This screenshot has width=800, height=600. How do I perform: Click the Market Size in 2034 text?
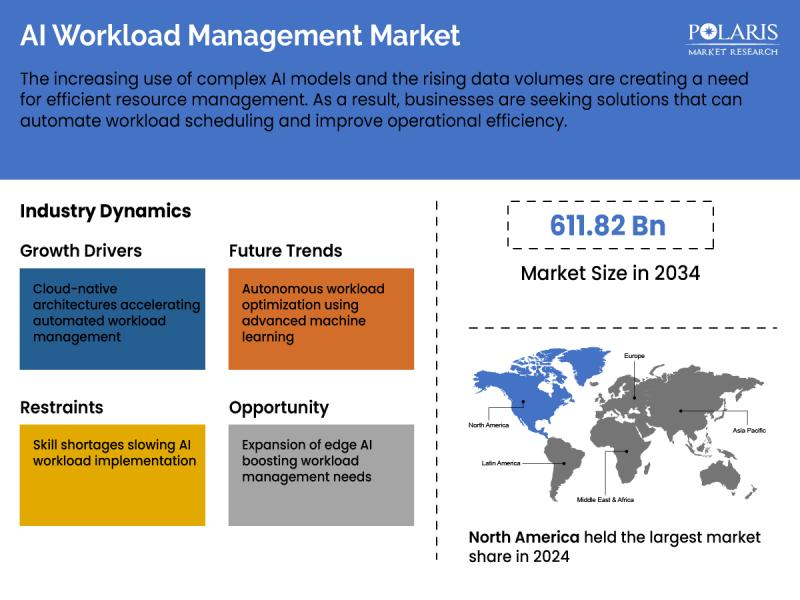[608, 273]
